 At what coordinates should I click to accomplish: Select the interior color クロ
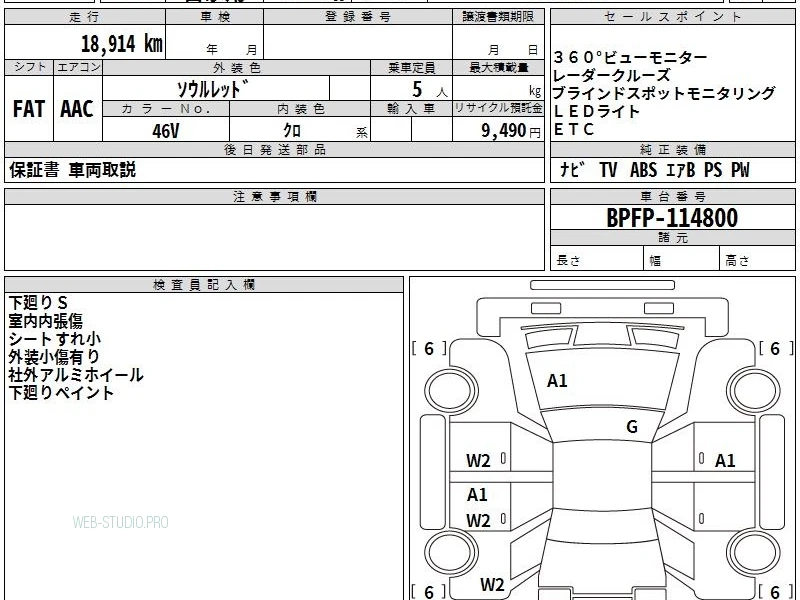292,130
